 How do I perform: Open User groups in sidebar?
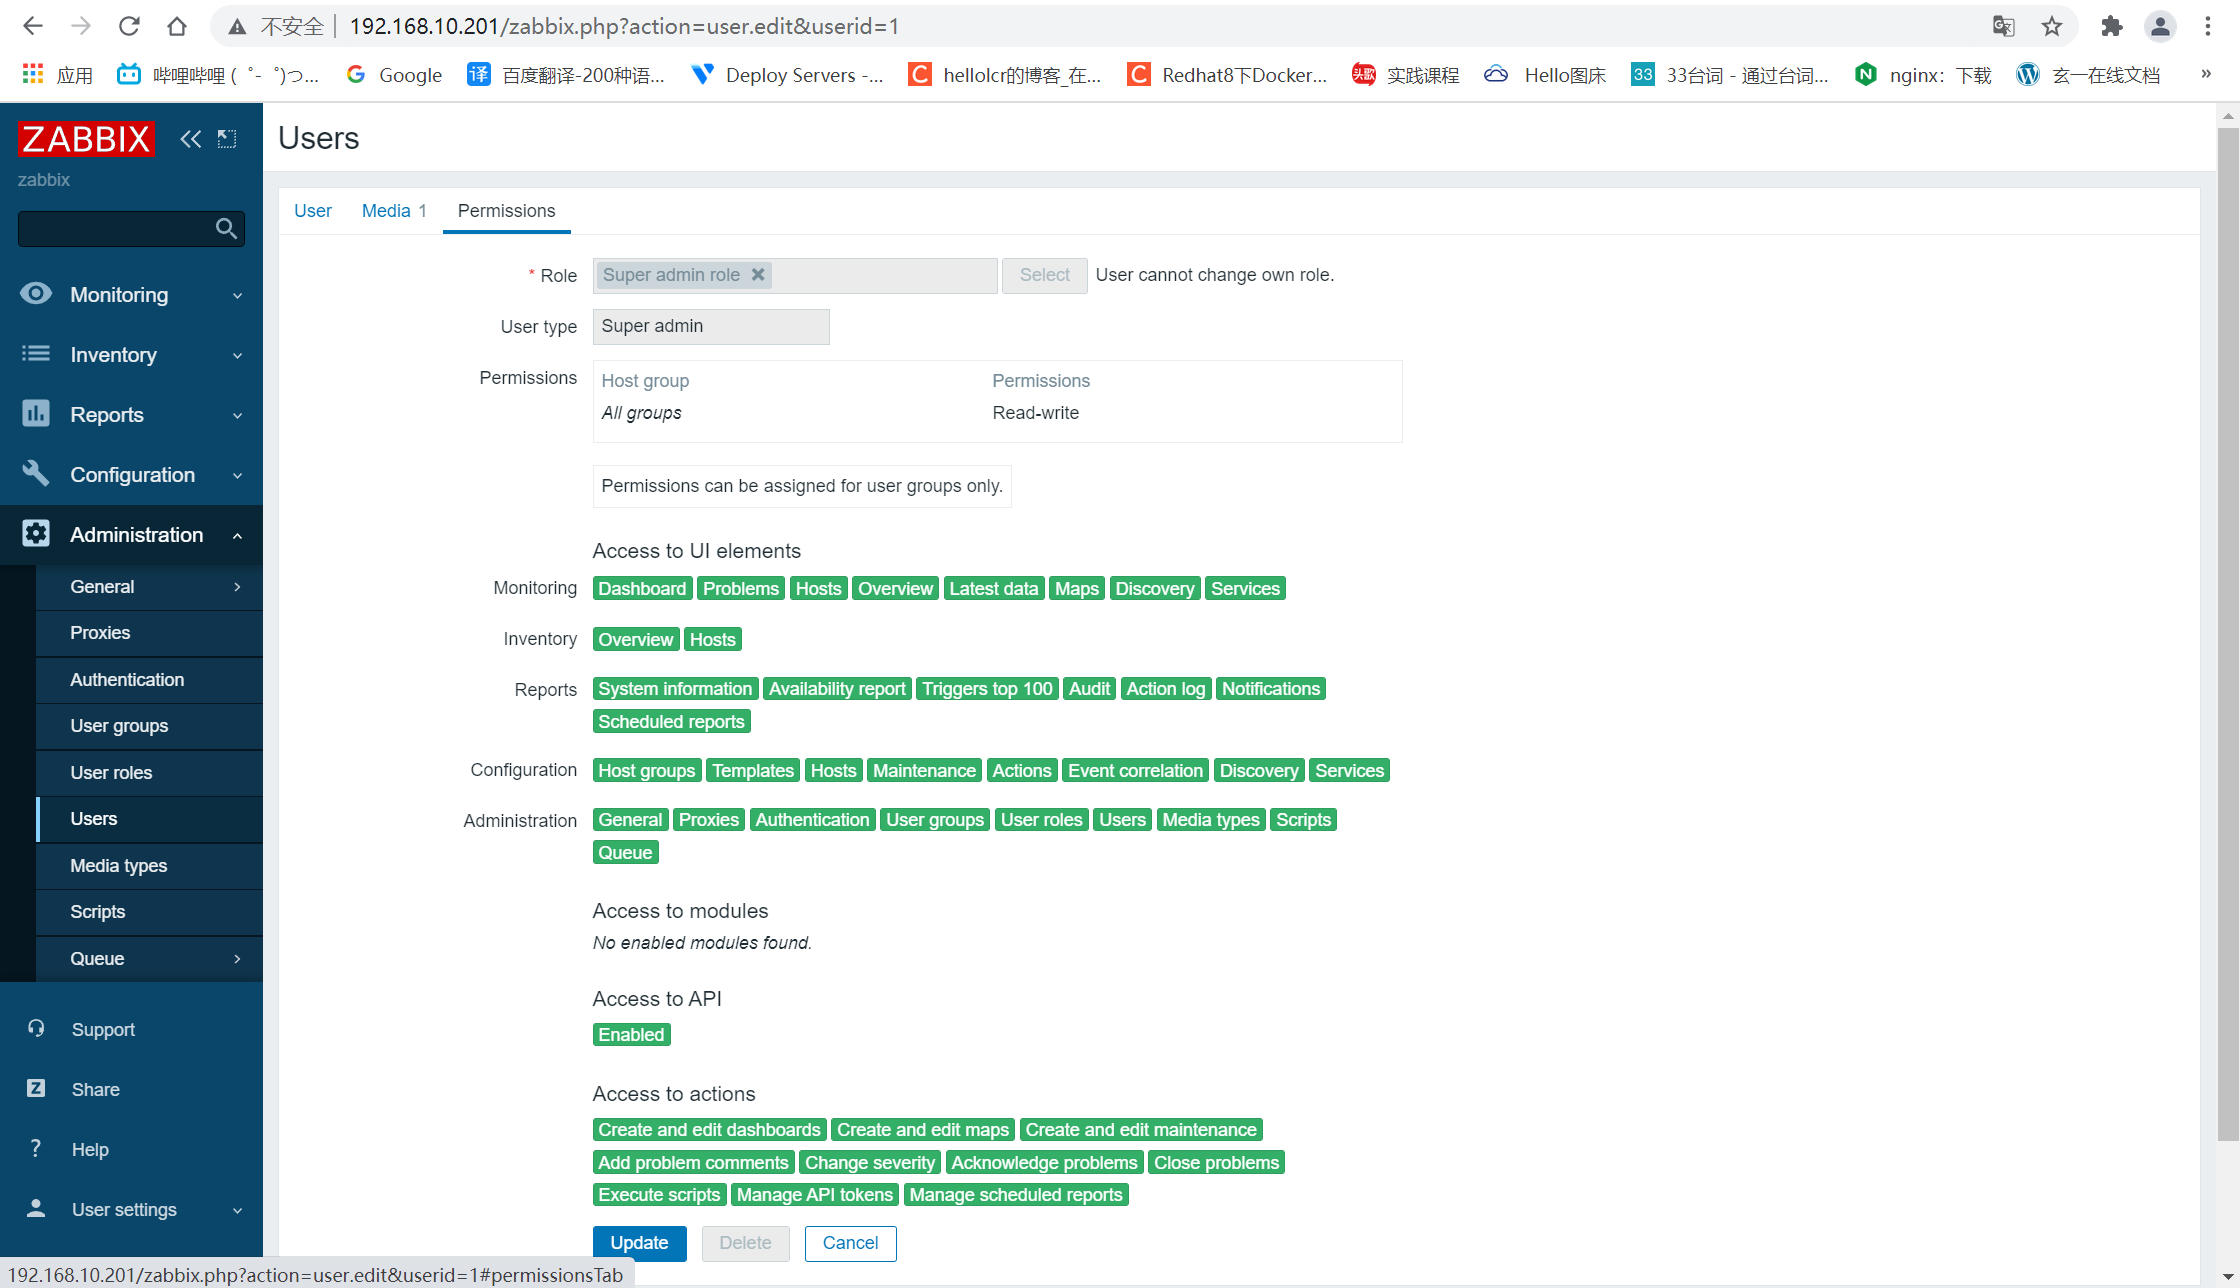pos(149,726)
